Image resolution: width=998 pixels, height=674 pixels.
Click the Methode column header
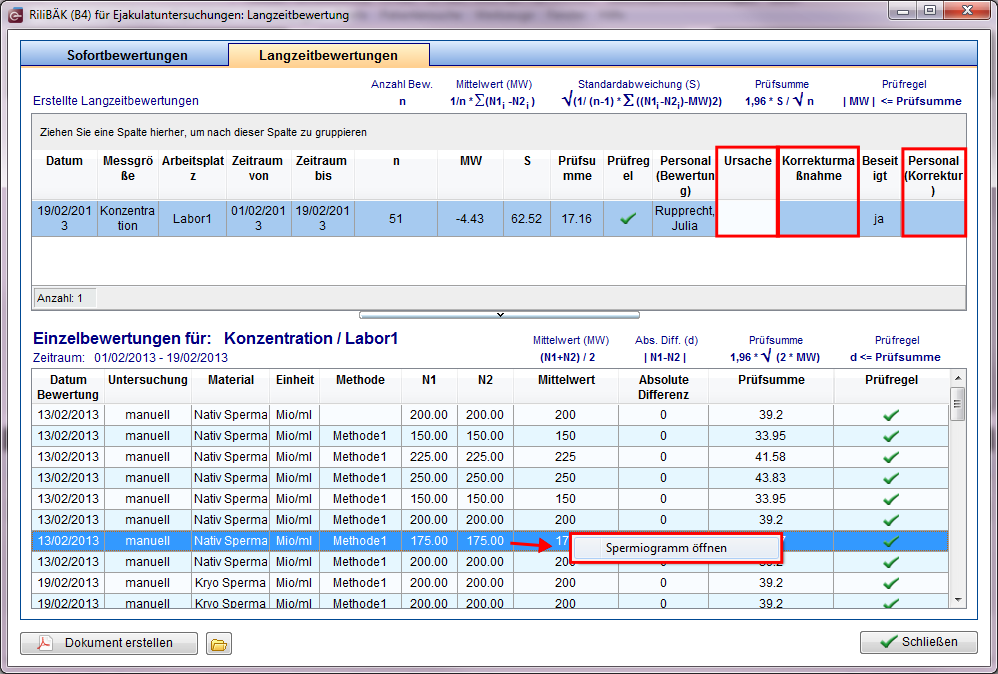[360, 387]
